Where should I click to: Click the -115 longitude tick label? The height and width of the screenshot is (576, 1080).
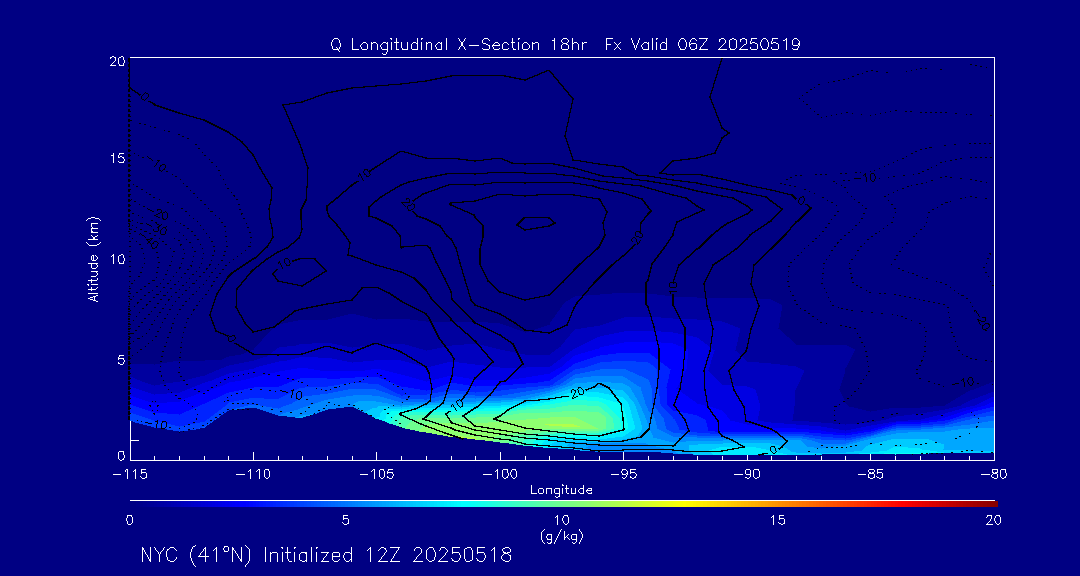(130, 474)
